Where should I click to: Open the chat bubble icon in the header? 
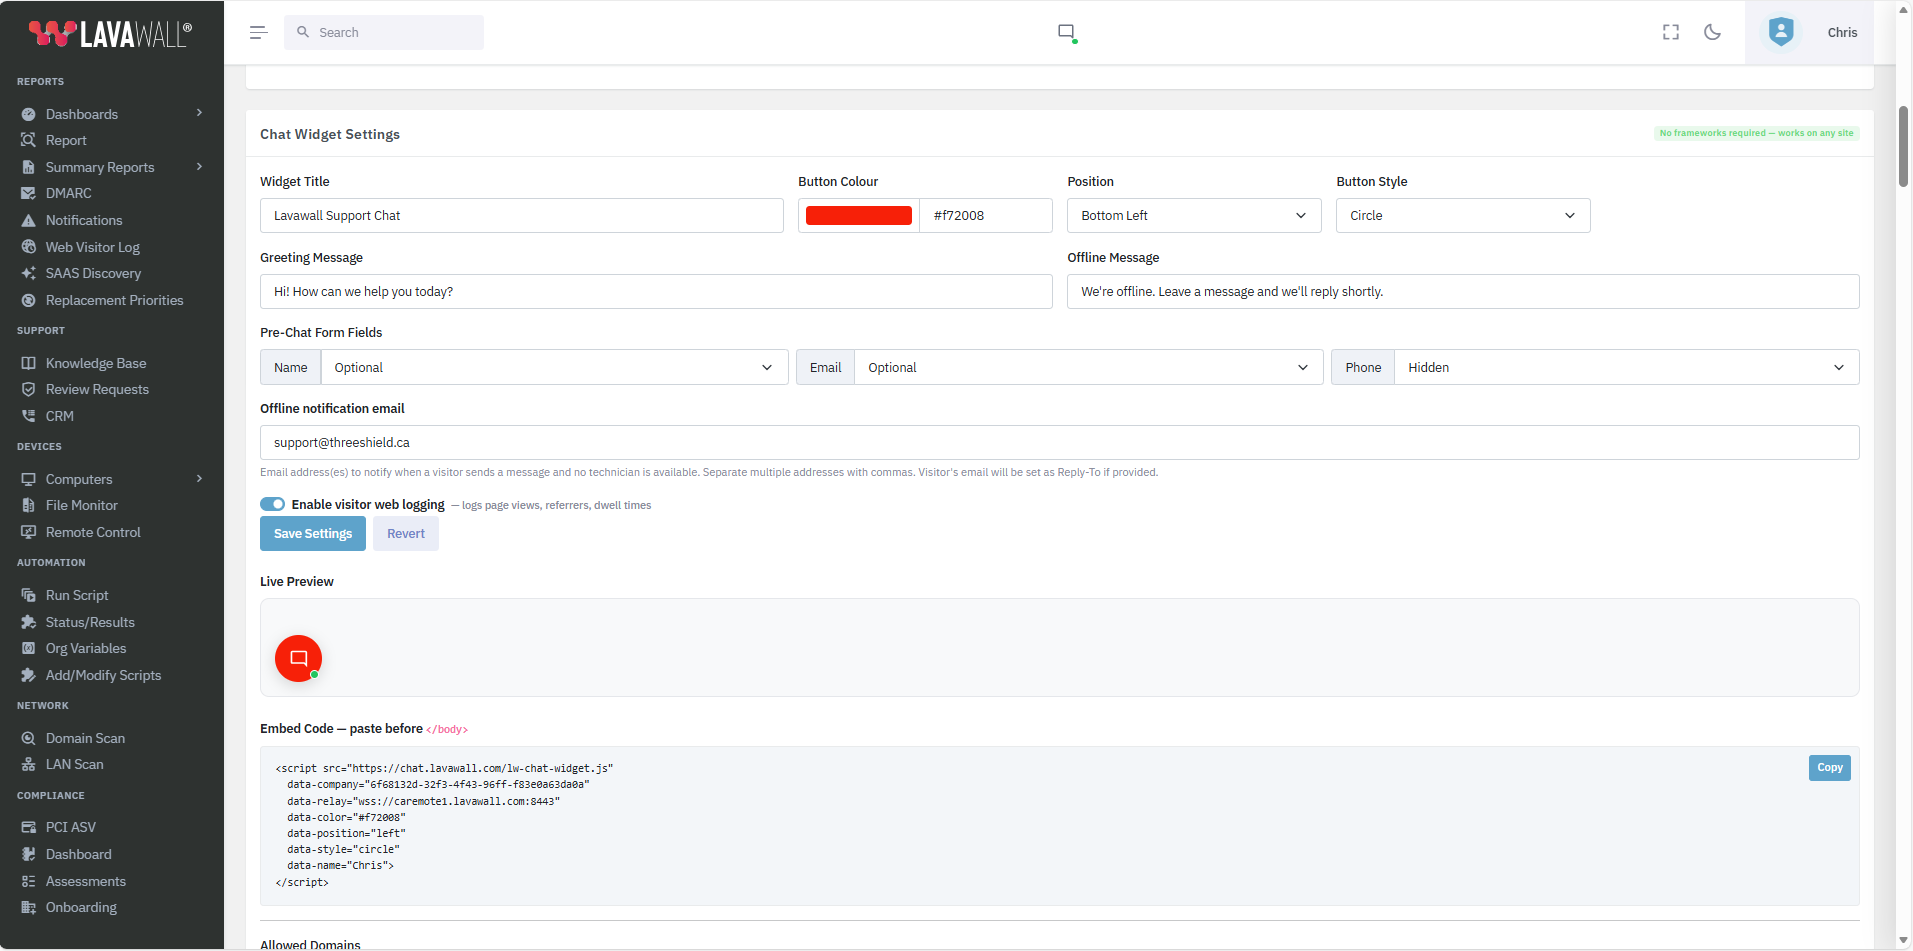click(x=1066, y=31)
